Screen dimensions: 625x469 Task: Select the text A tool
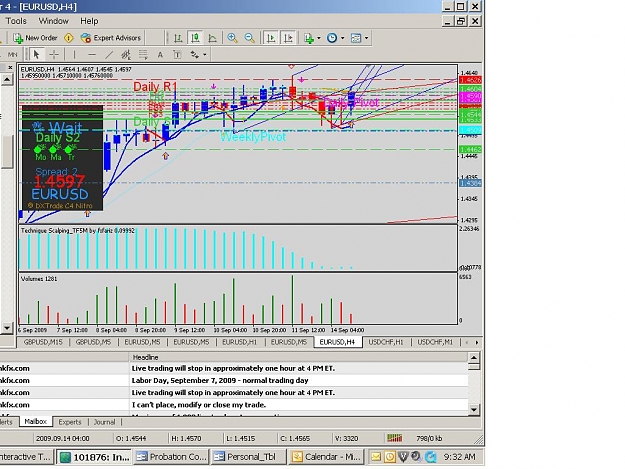160,55
